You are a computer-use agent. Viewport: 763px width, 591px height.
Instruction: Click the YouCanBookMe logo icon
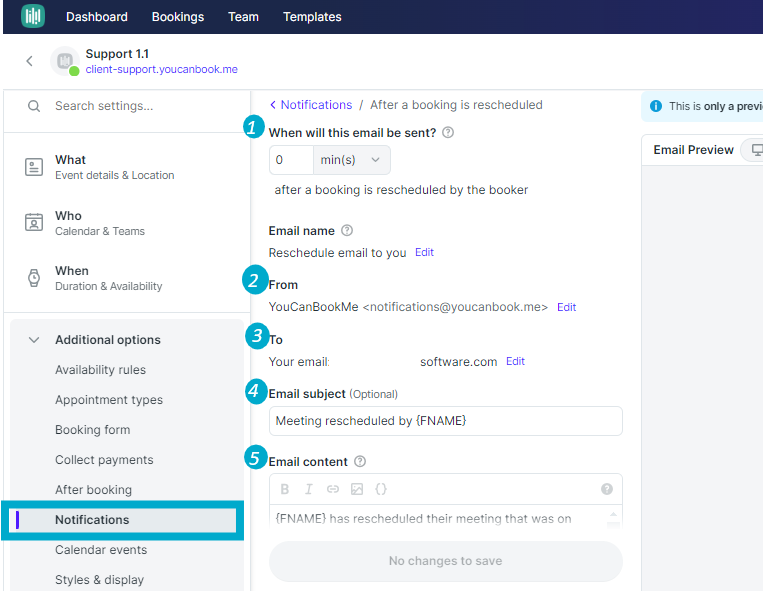point(33,16)
